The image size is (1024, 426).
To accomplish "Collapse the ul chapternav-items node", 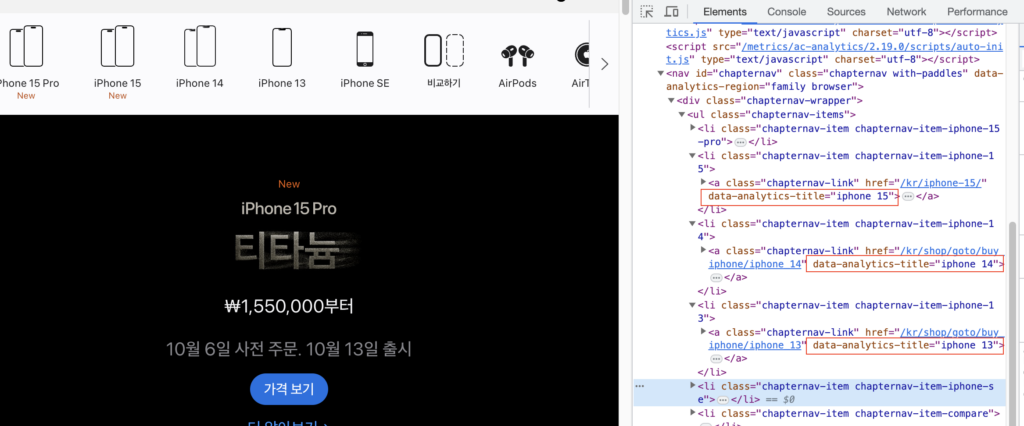I will (x=681, y=114).
